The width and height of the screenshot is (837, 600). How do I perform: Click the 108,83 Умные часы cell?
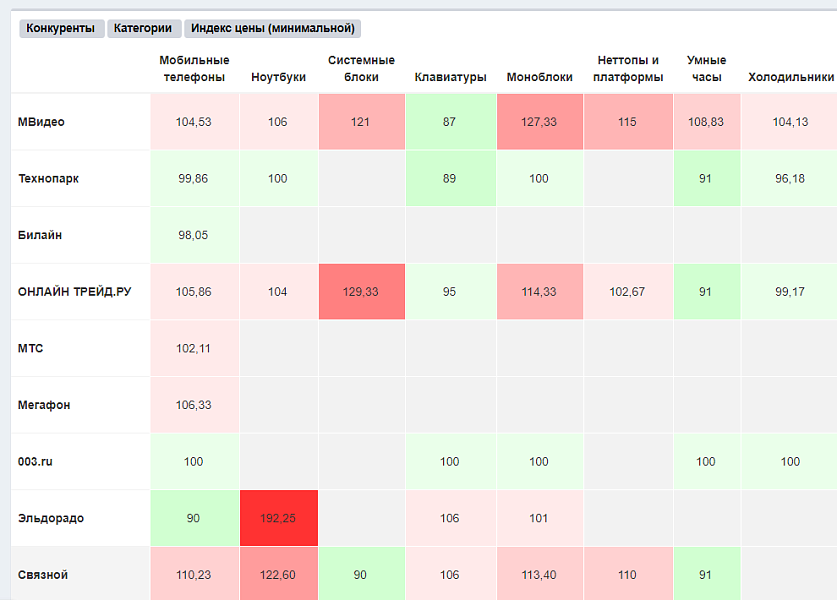706,122
